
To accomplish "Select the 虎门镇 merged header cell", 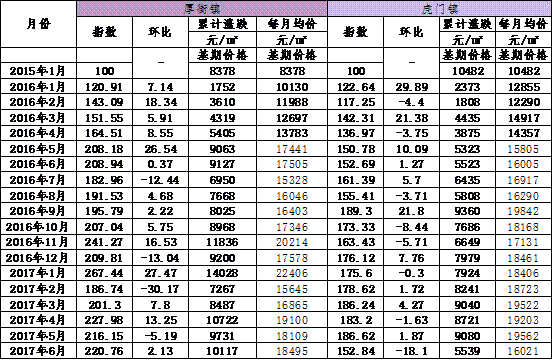I will click(x=440, y=8).
